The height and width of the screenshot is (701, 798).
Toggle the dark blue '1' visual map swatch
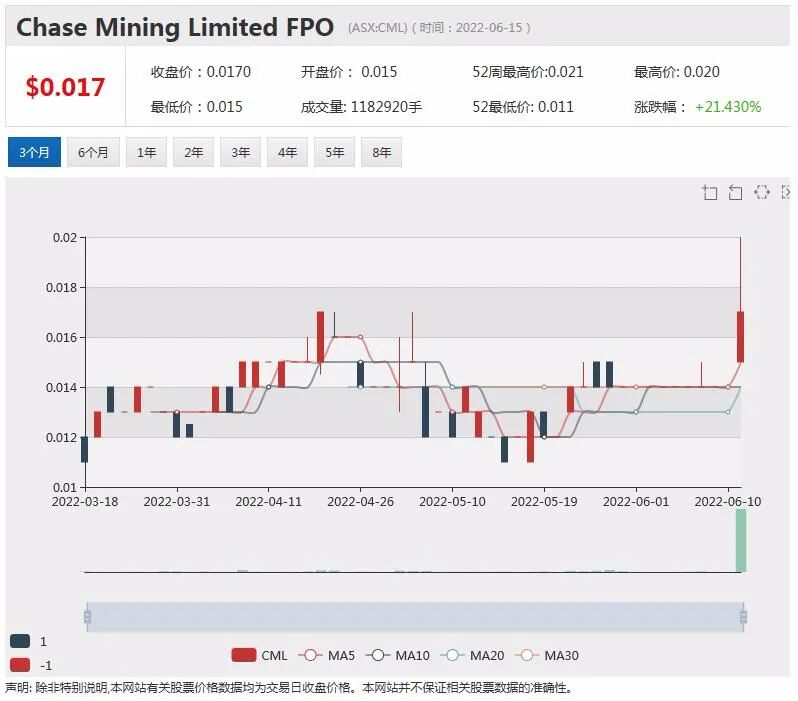pos(20,641)
